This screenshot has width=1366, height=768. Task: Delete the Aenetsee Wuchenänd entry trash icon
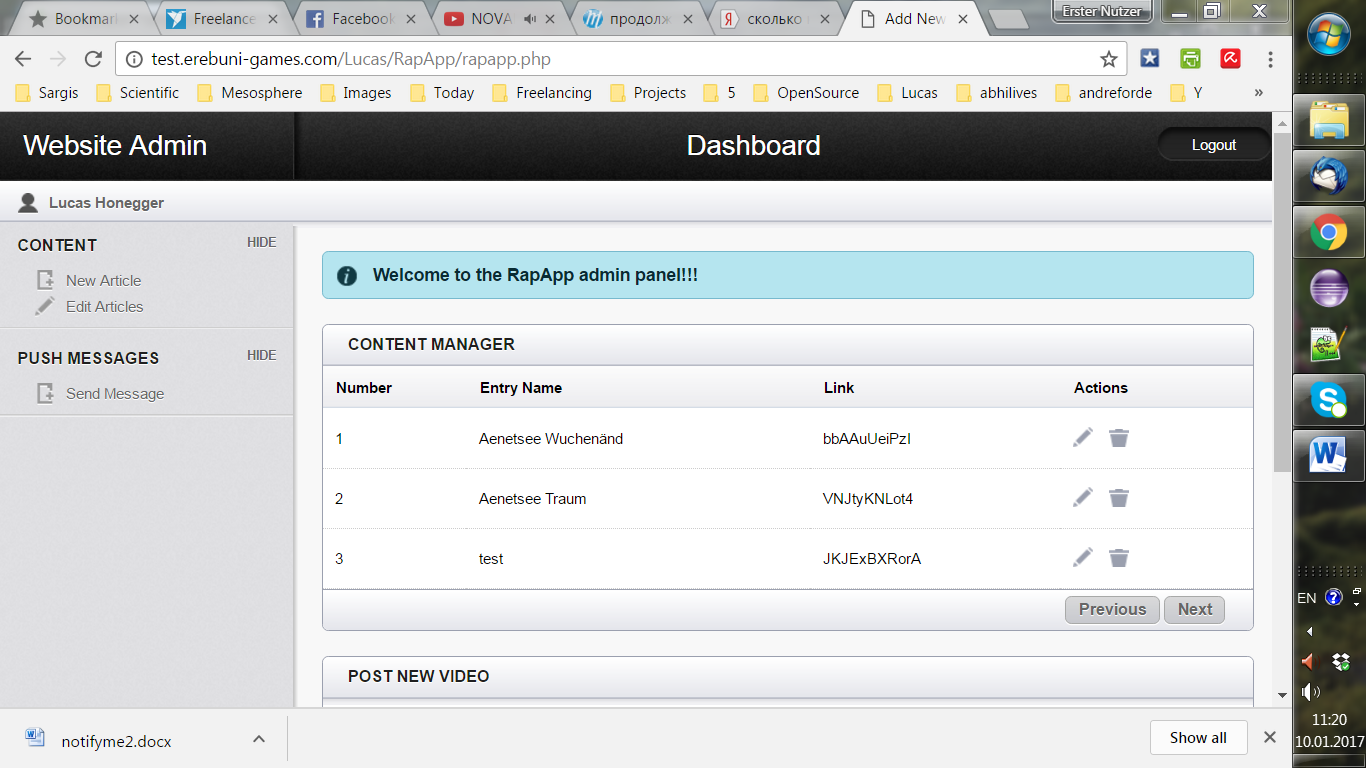click(1119, 437)
